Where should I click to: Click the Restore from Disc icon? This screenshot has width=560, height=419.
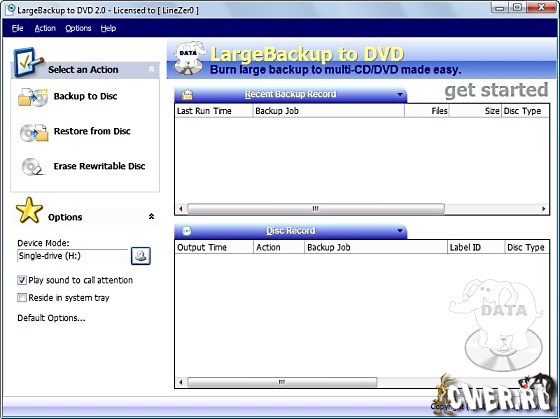pos(34,132)
